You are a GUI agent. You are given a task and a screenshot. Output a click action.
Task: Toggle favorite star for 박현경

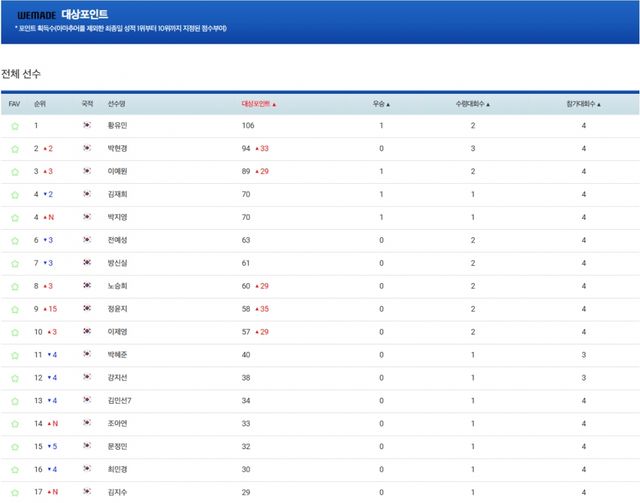[x=14, y=149]
